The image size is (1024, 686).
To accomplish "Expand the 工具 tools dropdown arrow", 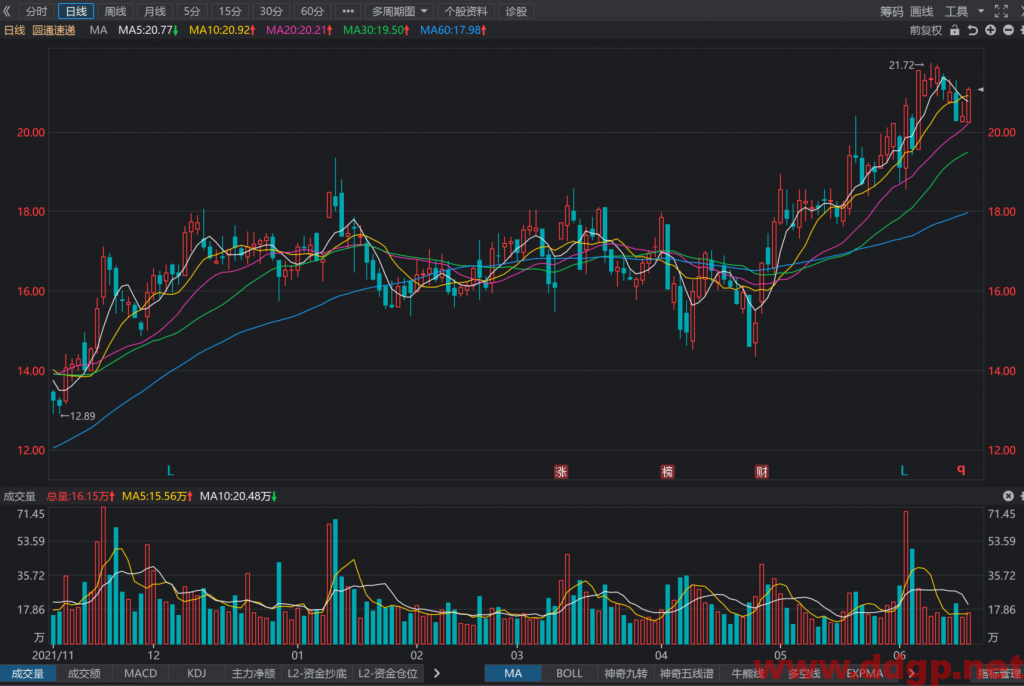I will click(981, 11).
